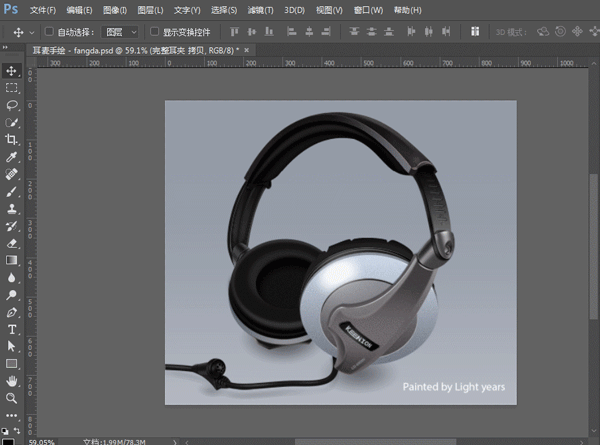The image size is (600, 445).
Task: Select the Lasso tool
Action: coord(11,105)
